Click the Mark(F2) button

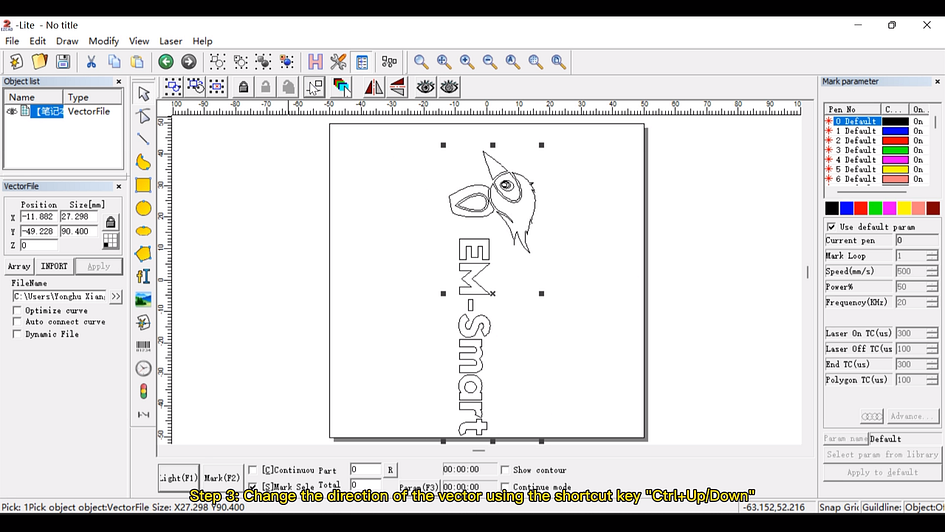pyautogui.click(x=222, y=478)
